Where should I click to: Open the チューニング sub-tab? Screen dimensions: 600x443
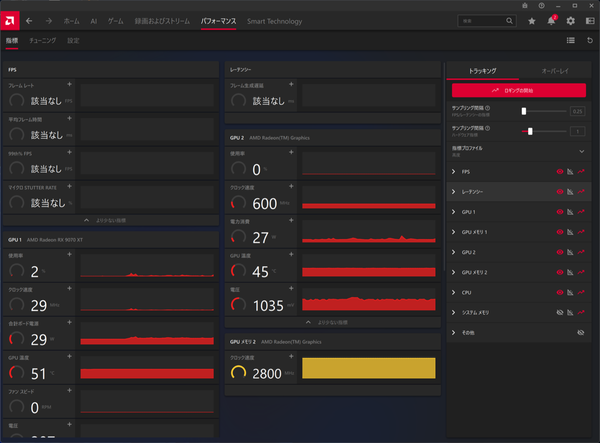tap(42, 41)
